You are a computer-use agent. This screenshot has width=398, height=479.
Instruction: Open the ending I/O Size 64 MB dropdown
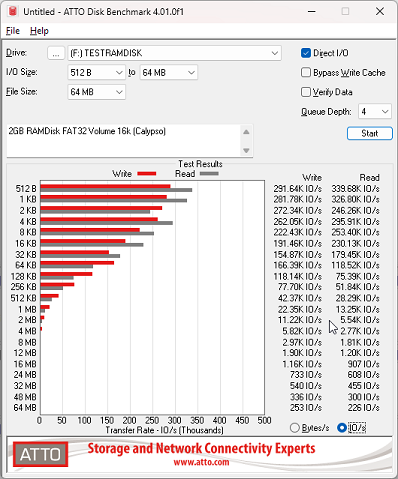168,72
